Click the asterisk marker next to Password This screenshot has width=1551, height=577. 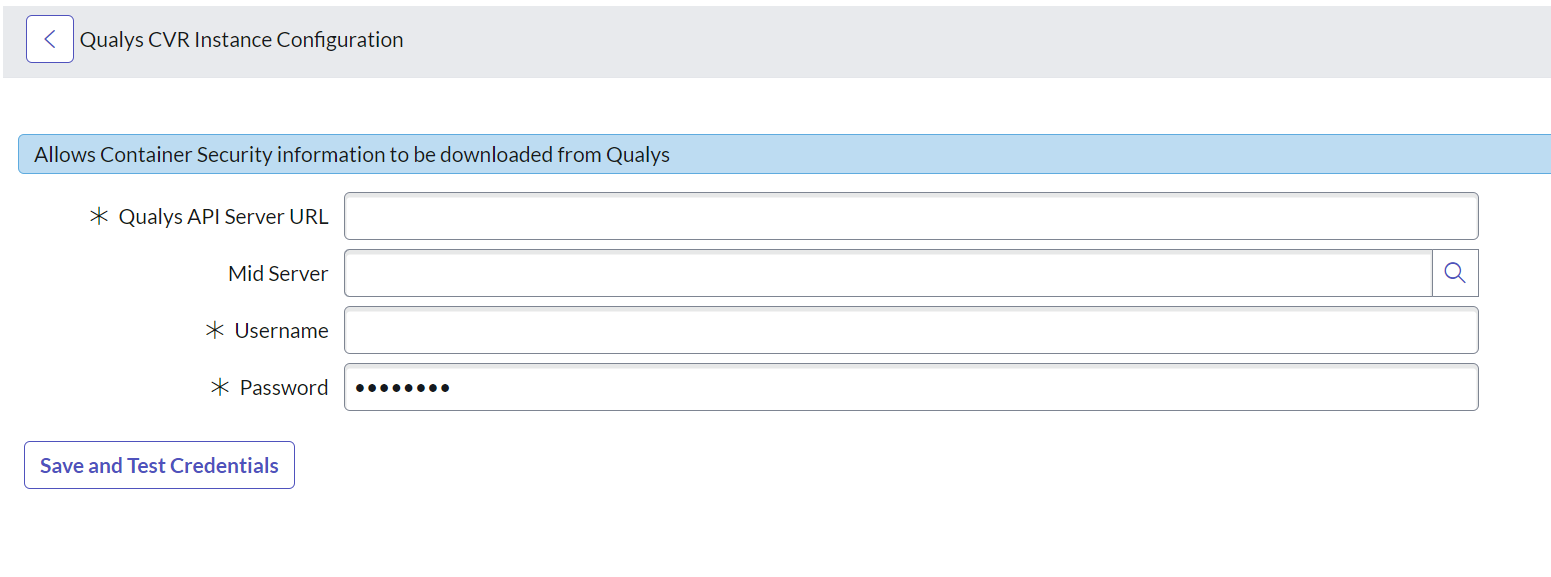point(219,386)
